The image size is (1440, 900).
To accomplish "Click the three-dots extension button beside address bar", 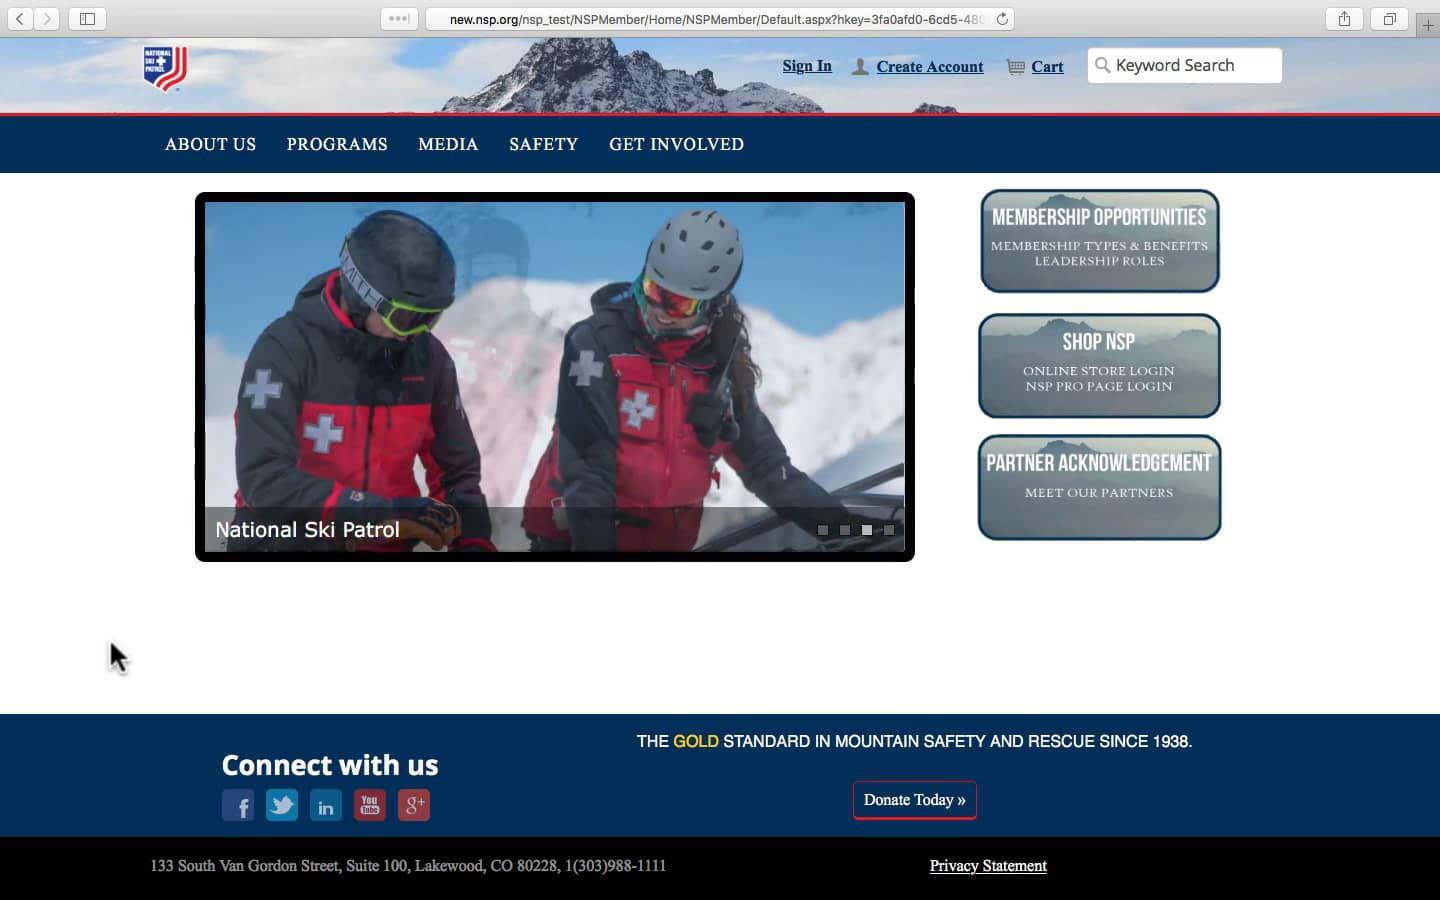I will 399,18.
